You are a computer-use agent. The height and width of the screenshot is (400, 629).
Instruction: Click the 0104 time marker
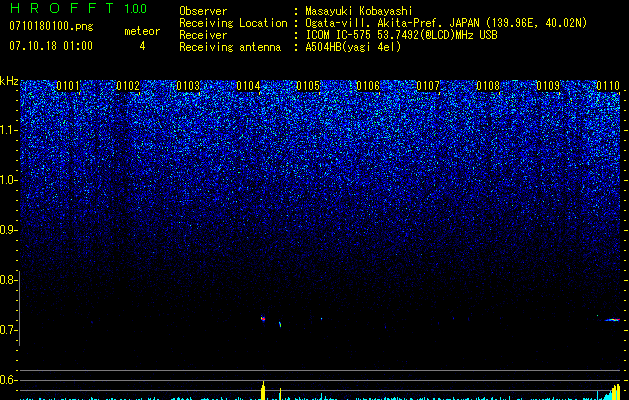pos(248,86)
